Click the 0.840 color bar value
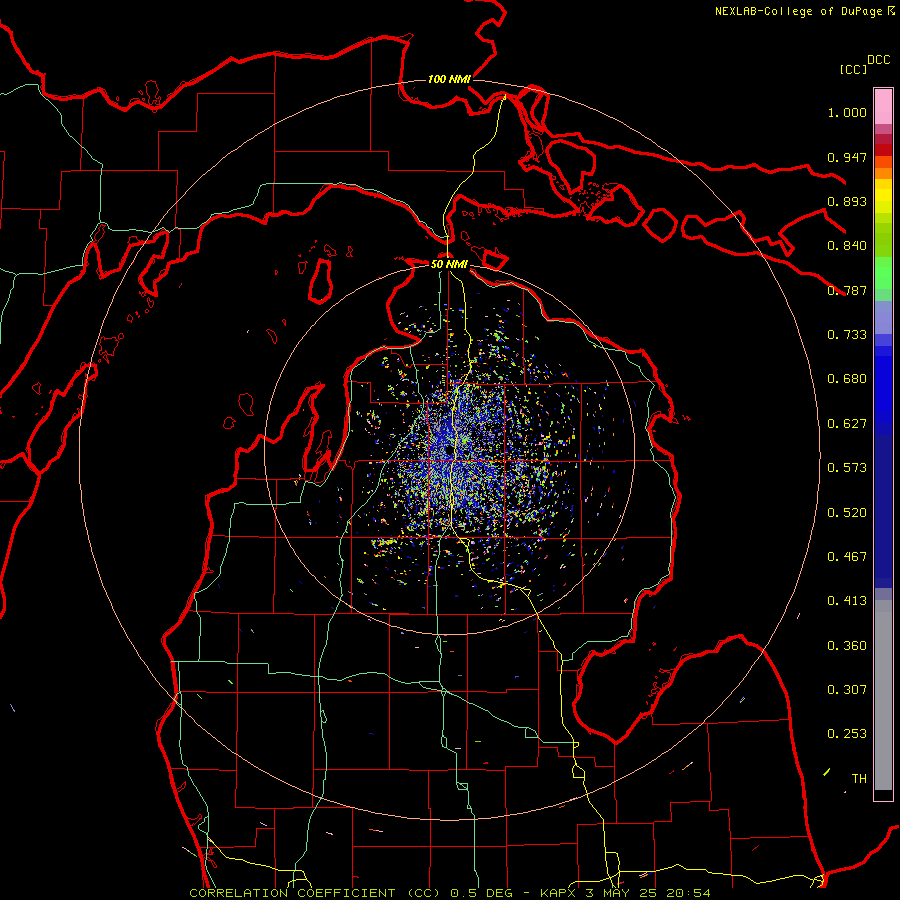 [x=847, y=245]
